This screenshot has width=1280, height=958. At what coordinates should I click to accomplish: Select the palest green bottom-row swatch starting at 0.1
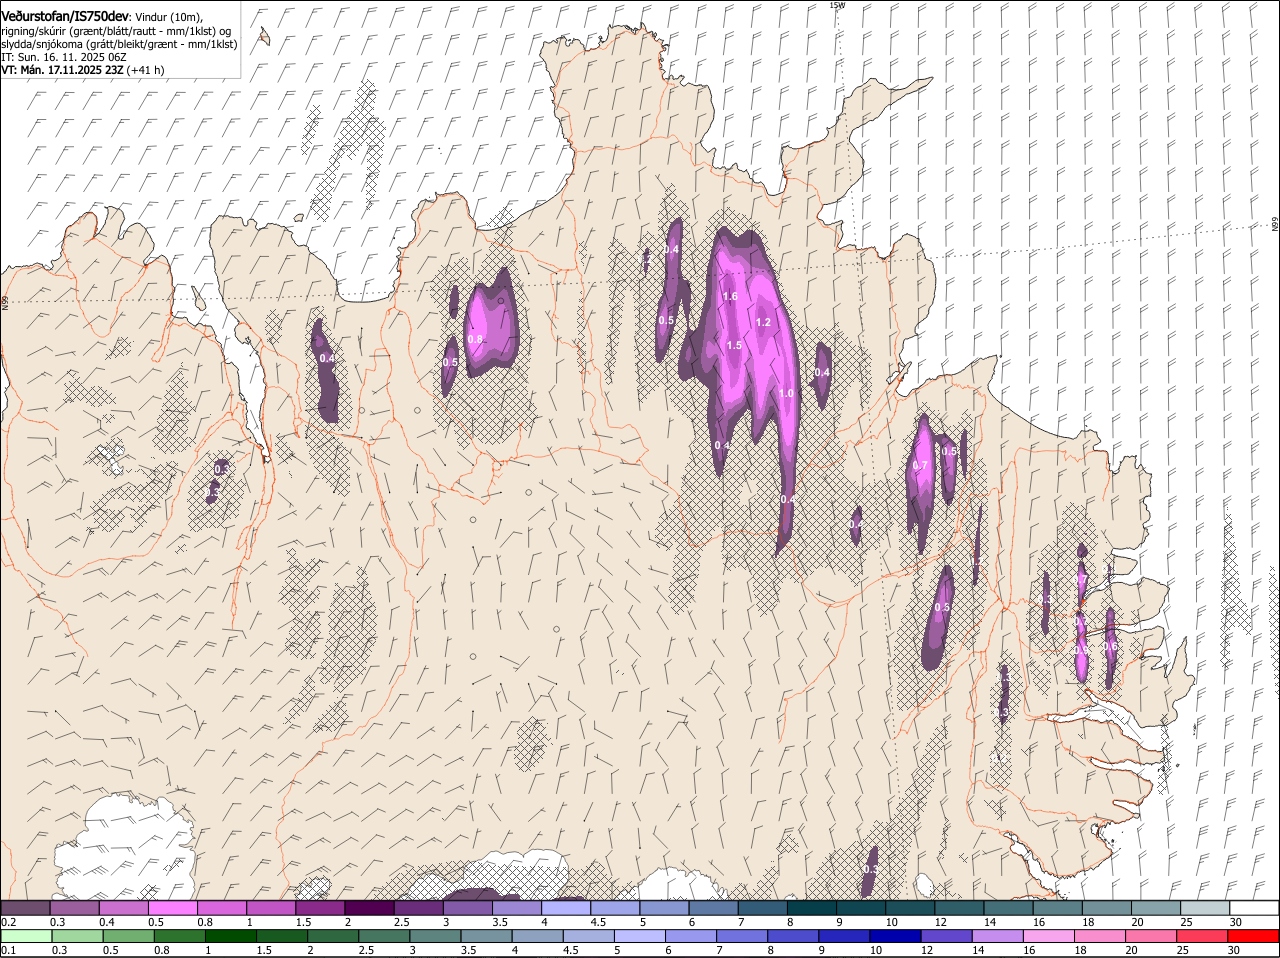pyautogui.click(x=26, y=936)
